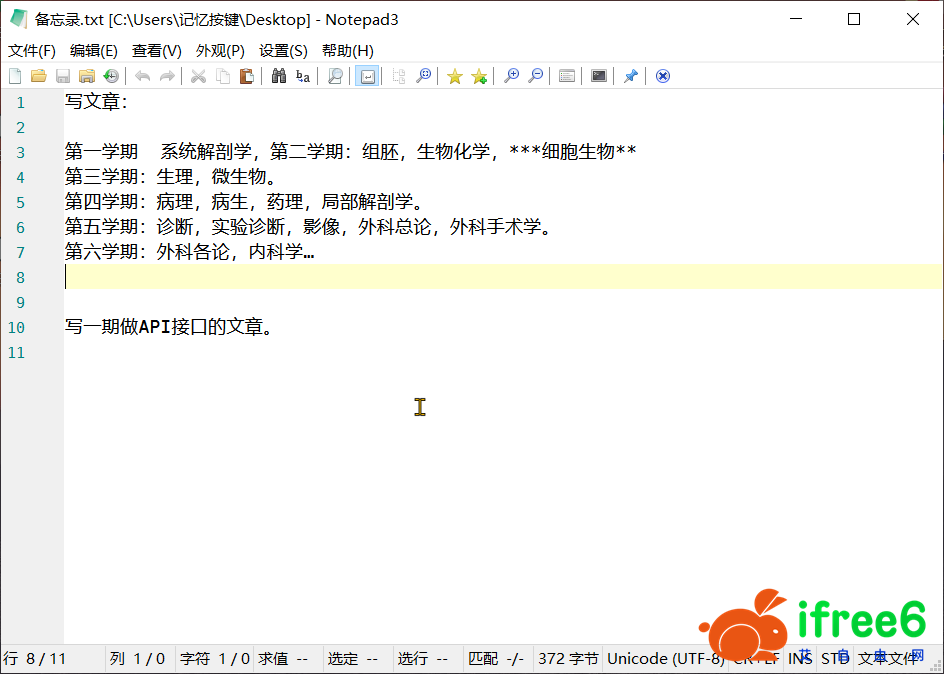Image resolution: width=944 pixels, height=674 pixels.
Task: Open the Unicode (UTF-8) encoding selector
Action: (665, 658)
